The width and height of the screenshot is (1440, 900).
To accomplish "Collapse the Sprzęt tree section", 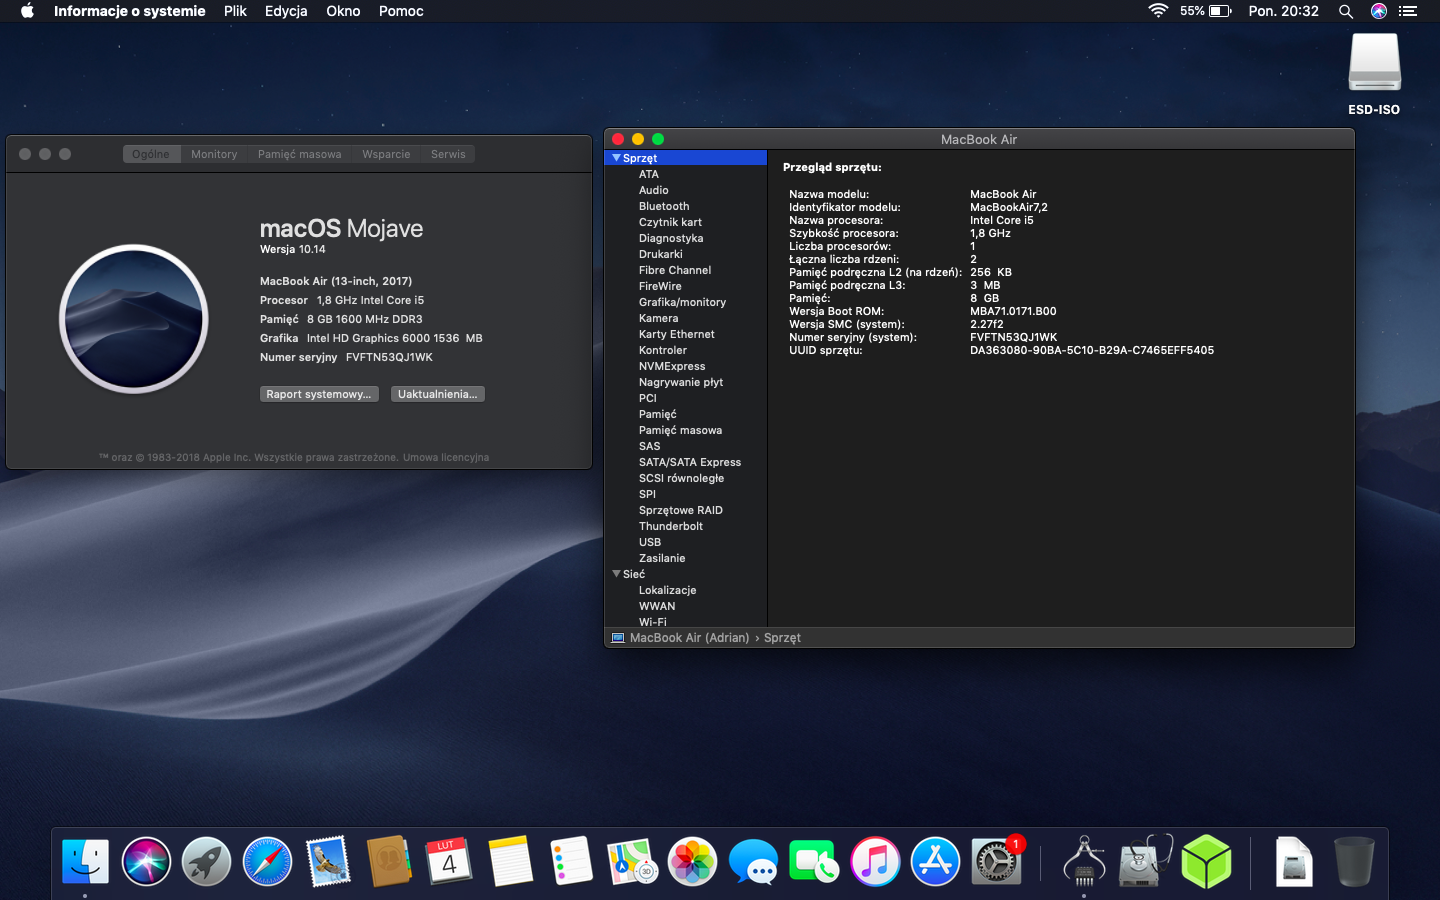I will point(616,158).
